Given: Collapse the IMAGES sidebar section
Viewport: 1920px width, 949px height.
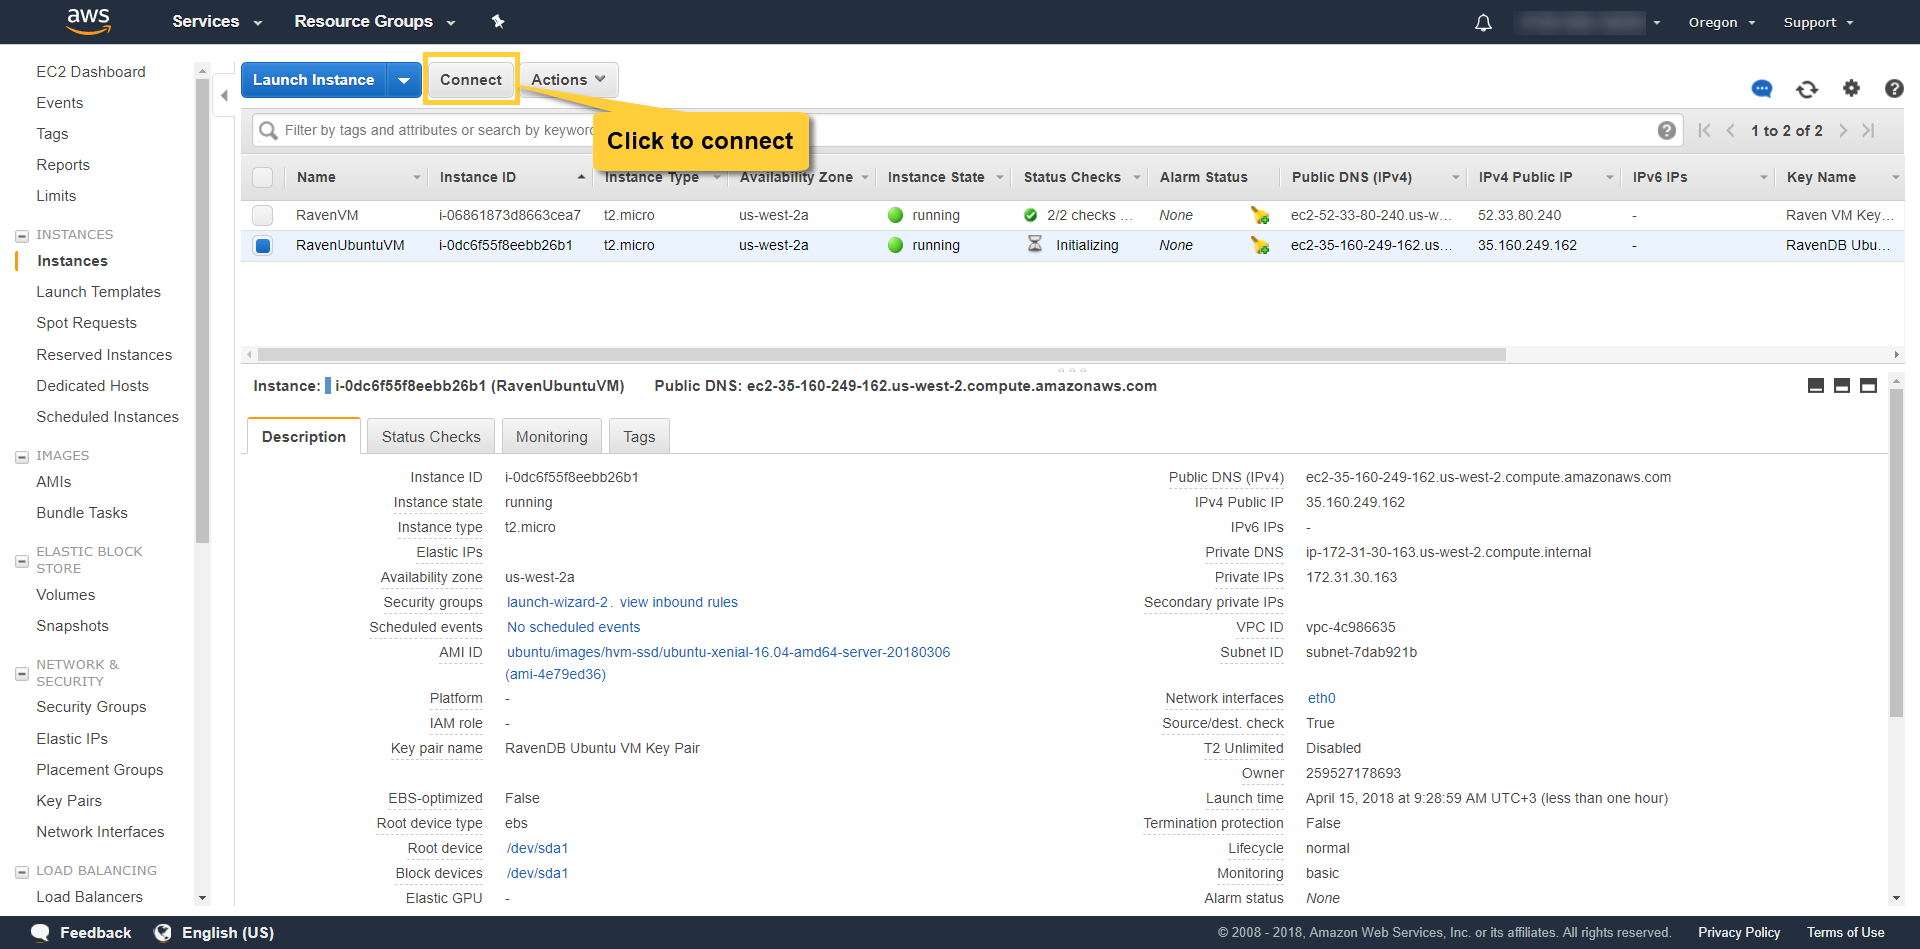Looking at the screenshot, I should point(22,457).
